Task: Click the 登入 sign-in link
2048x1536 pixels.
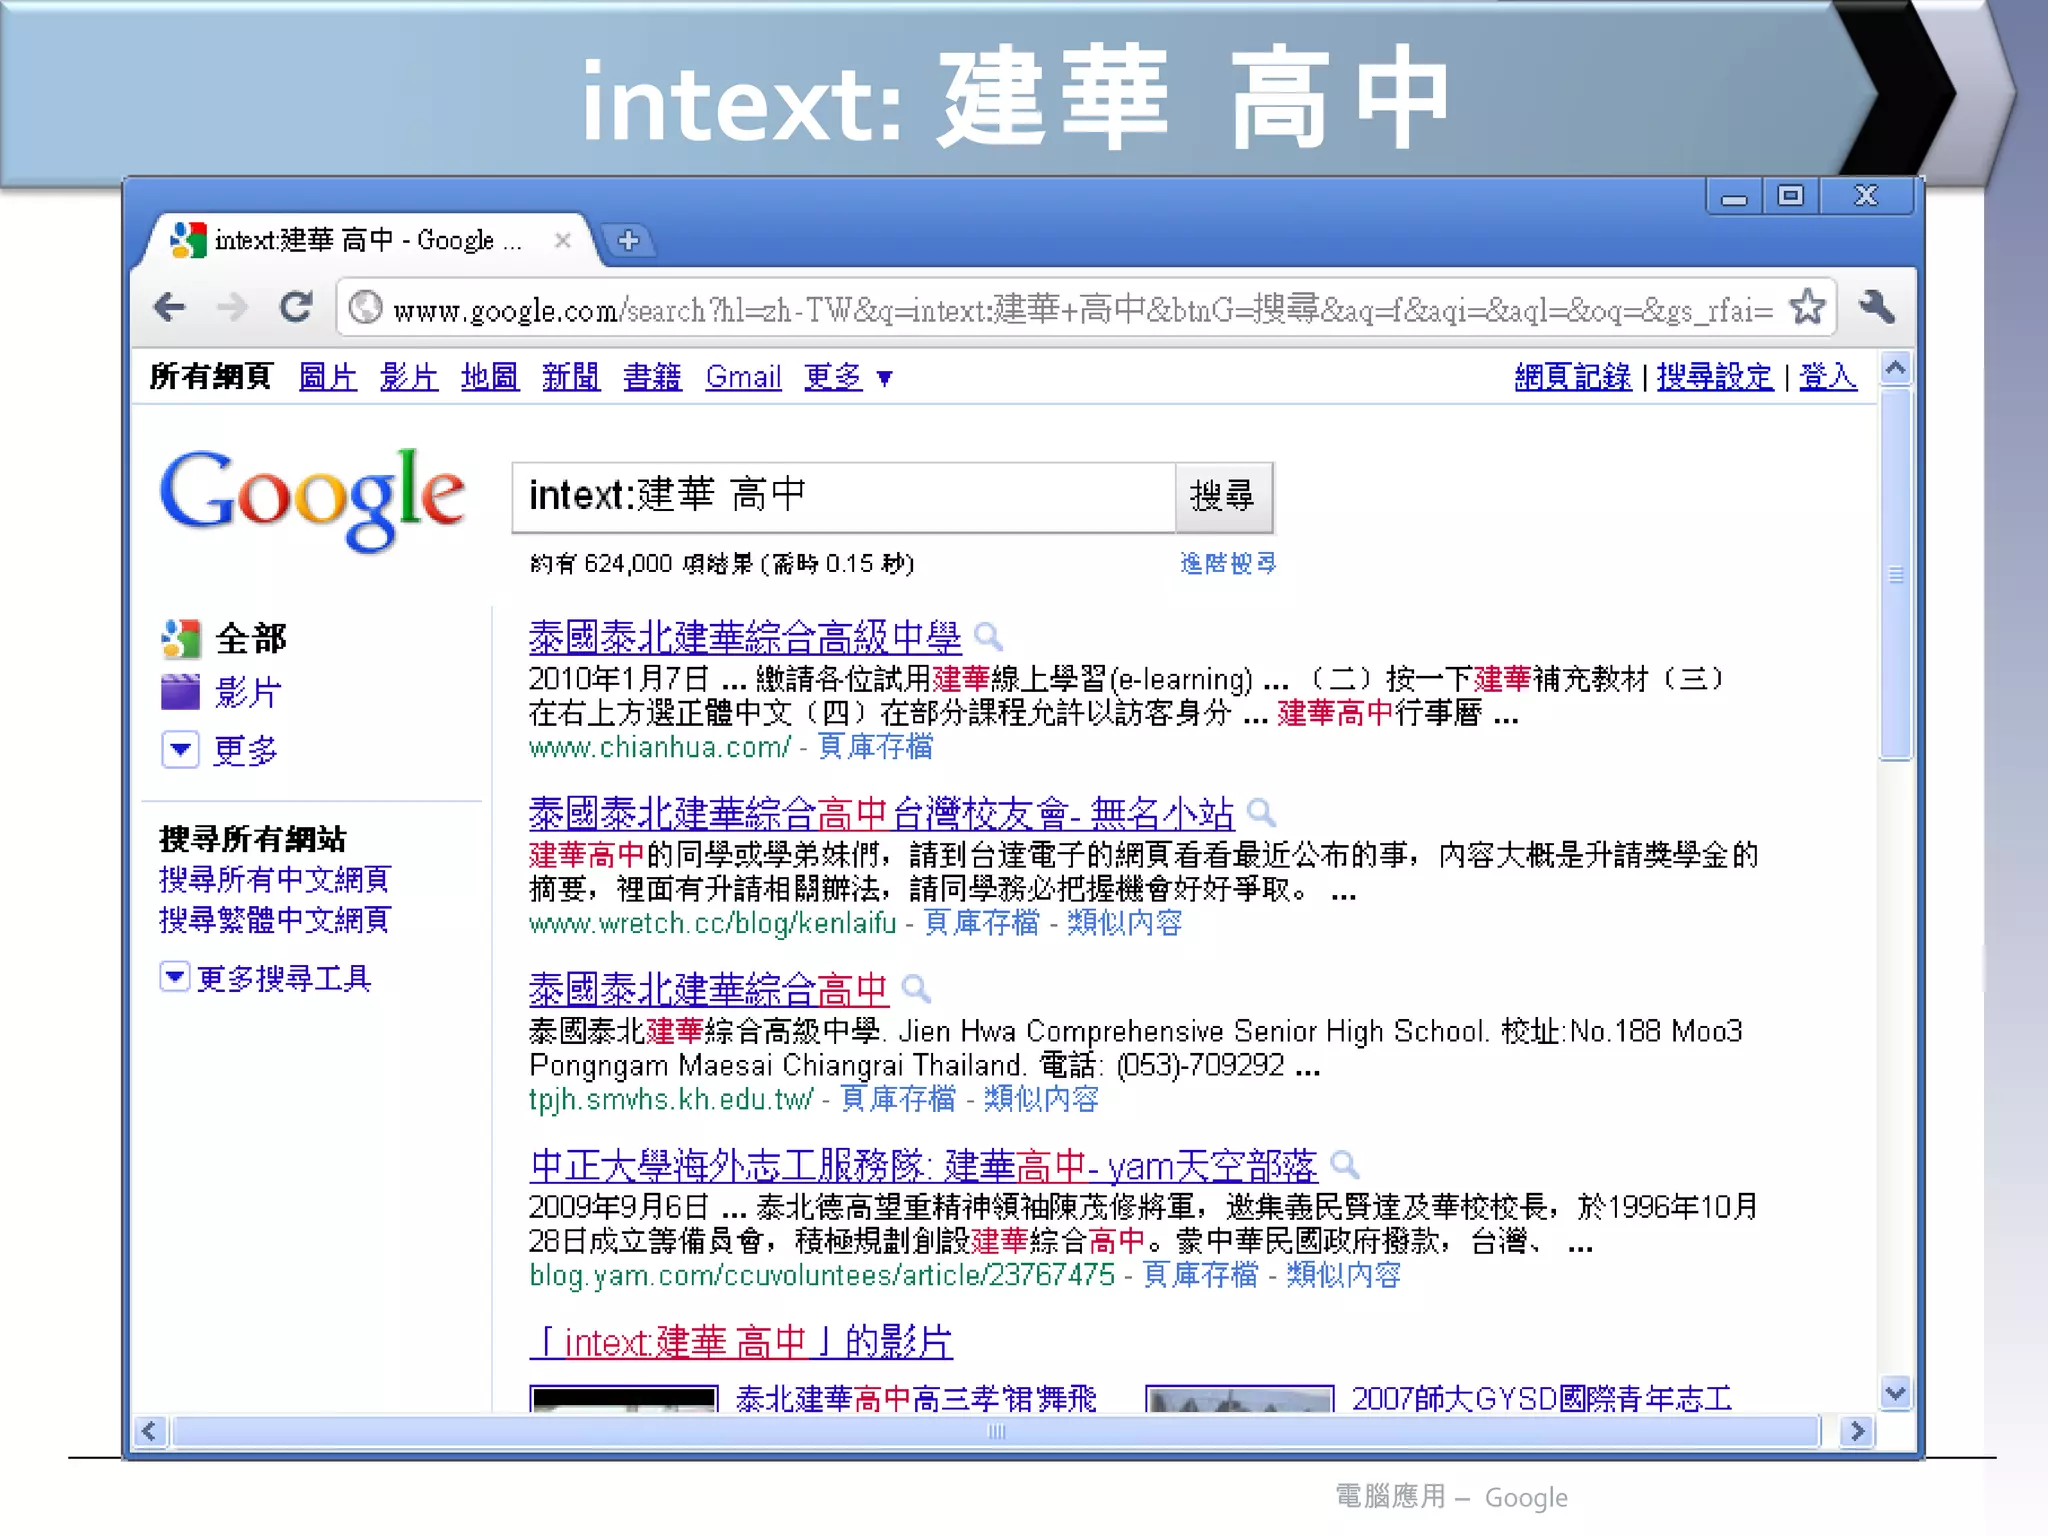Action: tap(1828, 377)
